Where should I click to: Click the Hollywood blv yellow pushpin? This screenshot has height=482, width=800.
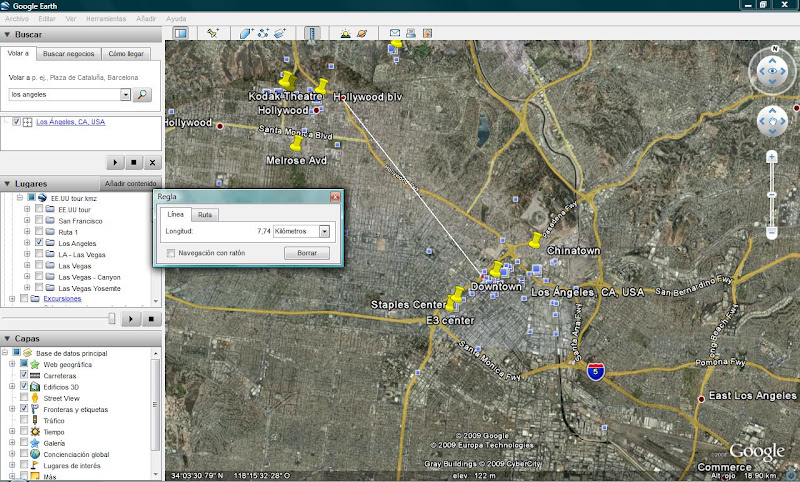[x=321, y=86]
